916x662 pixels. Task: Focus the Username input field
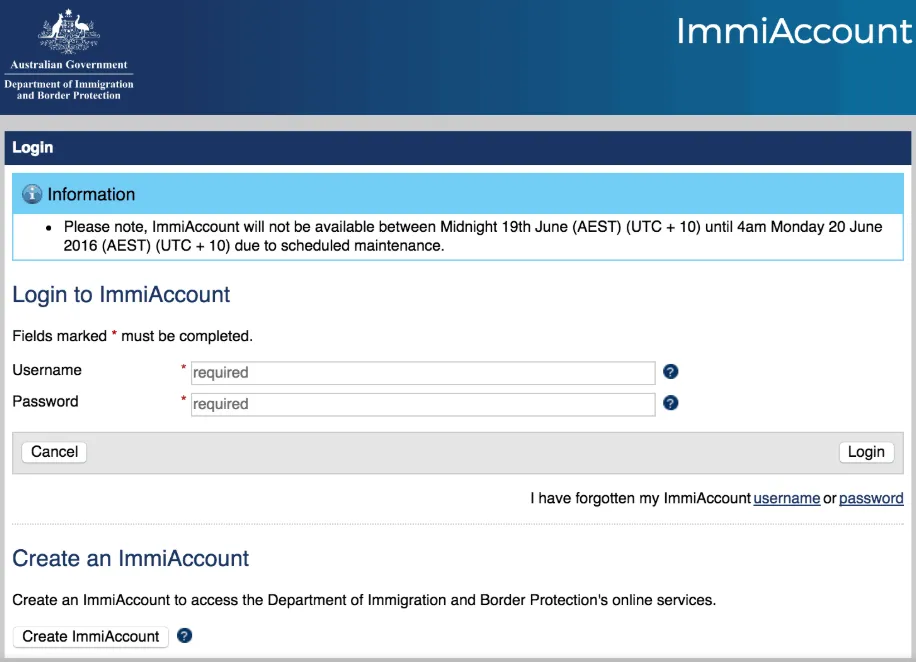click(423, 373)
